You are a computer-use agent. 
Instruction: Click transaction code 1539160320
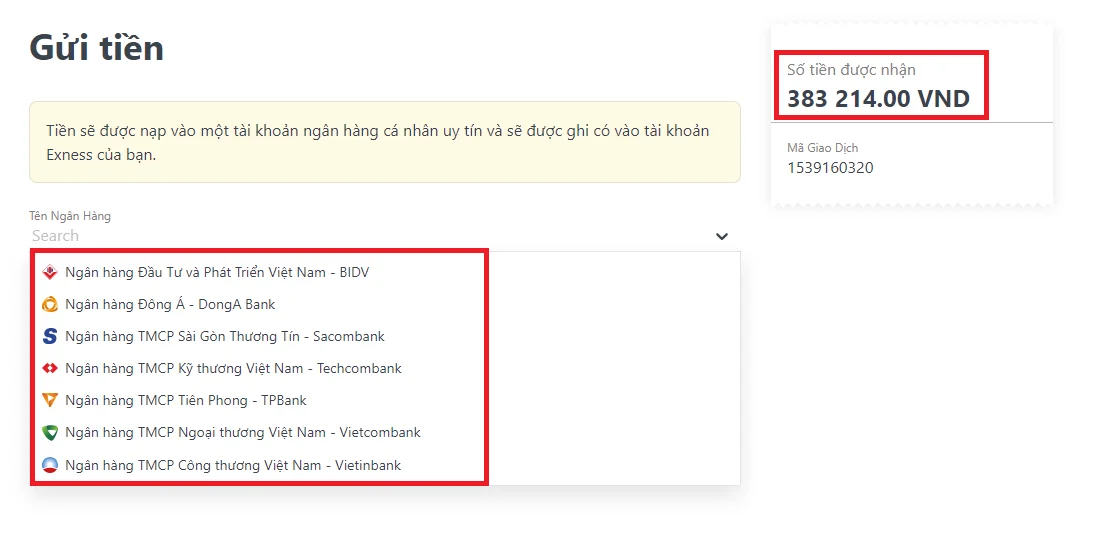click(x=830, y=168)
